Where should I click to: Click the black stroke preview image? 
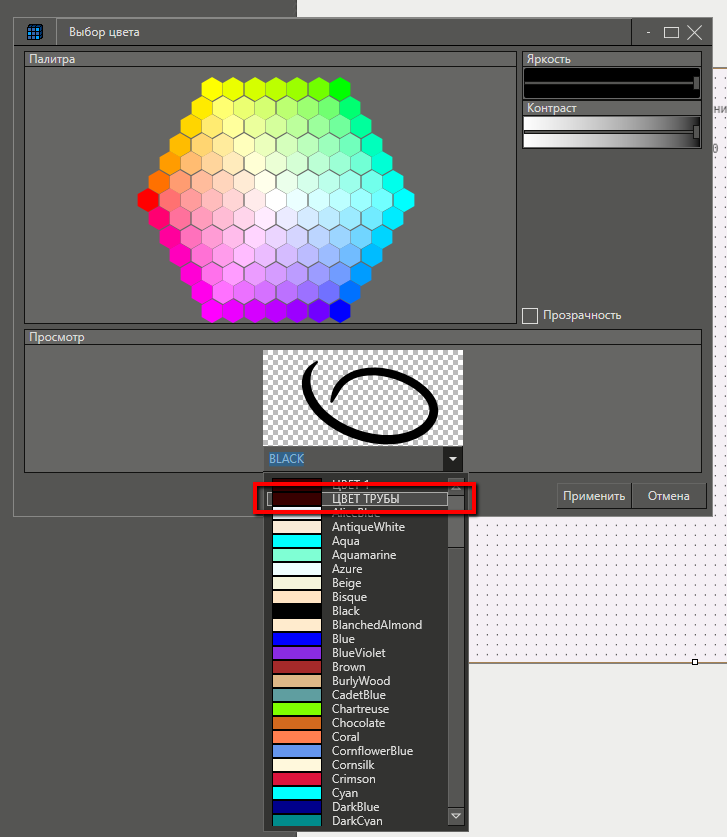click(363, 398)
